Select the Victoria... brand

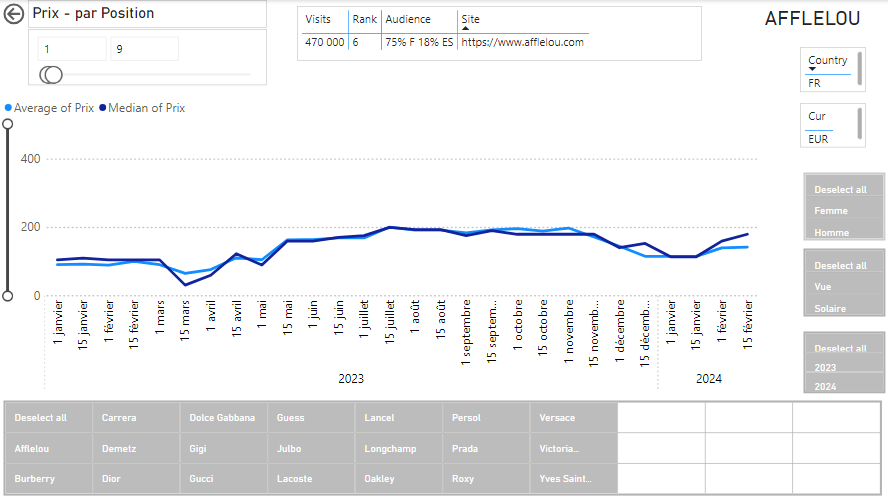point(573,448)
